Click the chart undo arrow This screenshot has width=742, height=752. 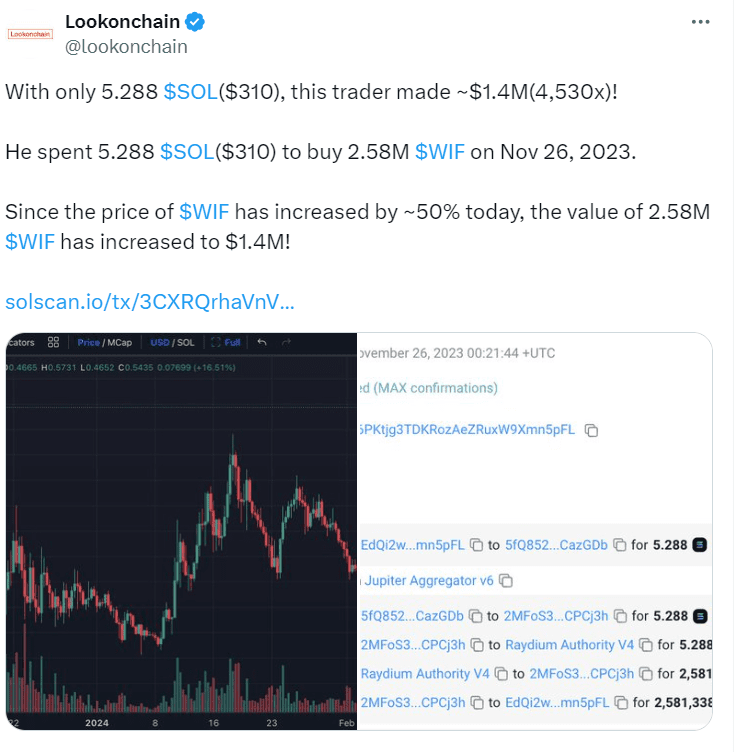[x=262, y=342]
